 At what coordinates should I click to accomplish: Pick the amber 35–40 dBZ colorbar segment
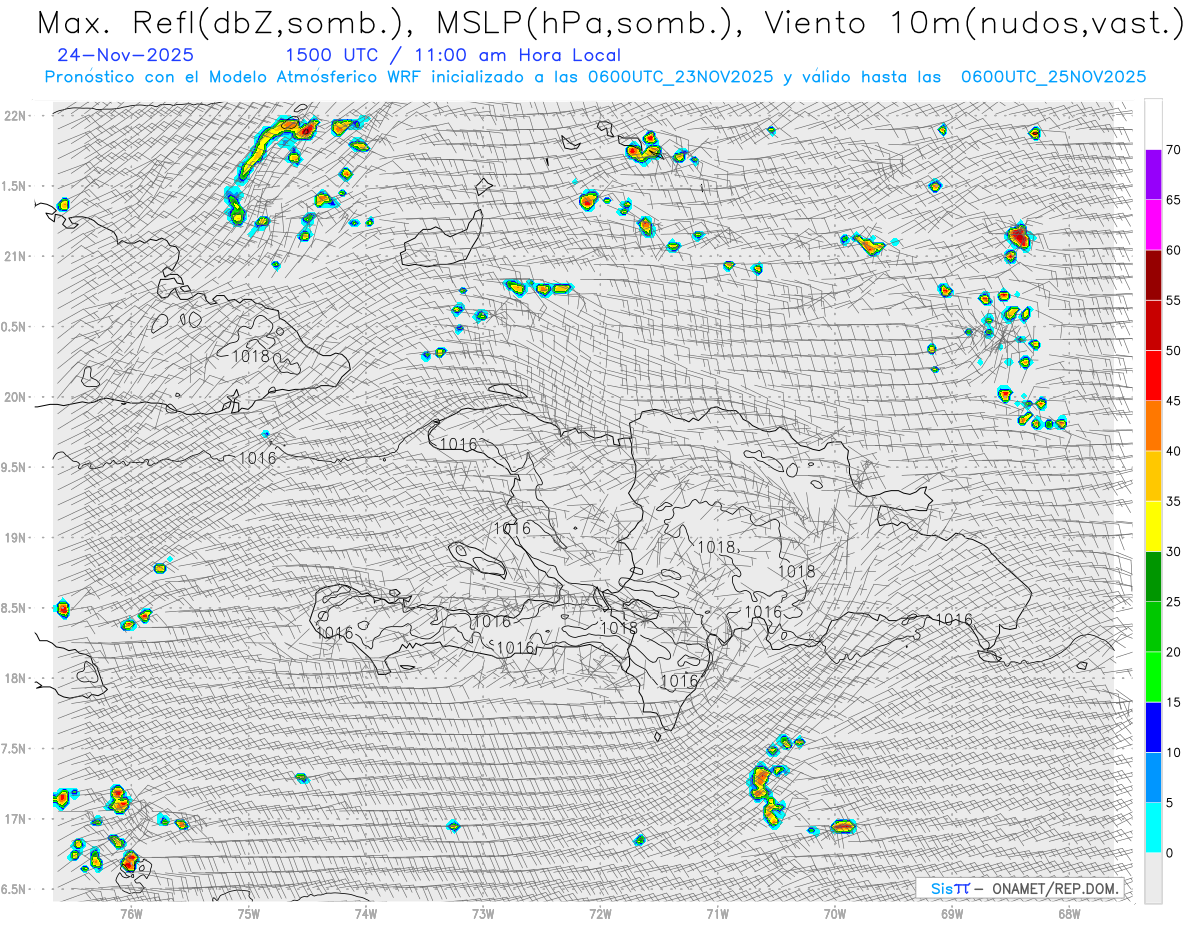[1153, 476]
